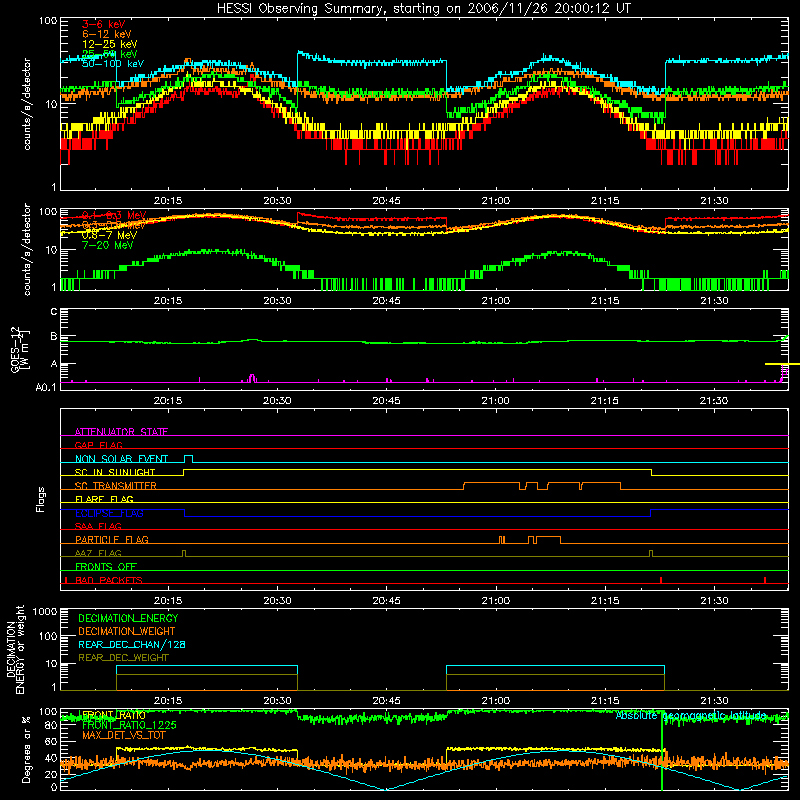Select the FLARE_FLAG label
Image resolution: width=800 pixels, height=800 pixels.
pos(104,499)
